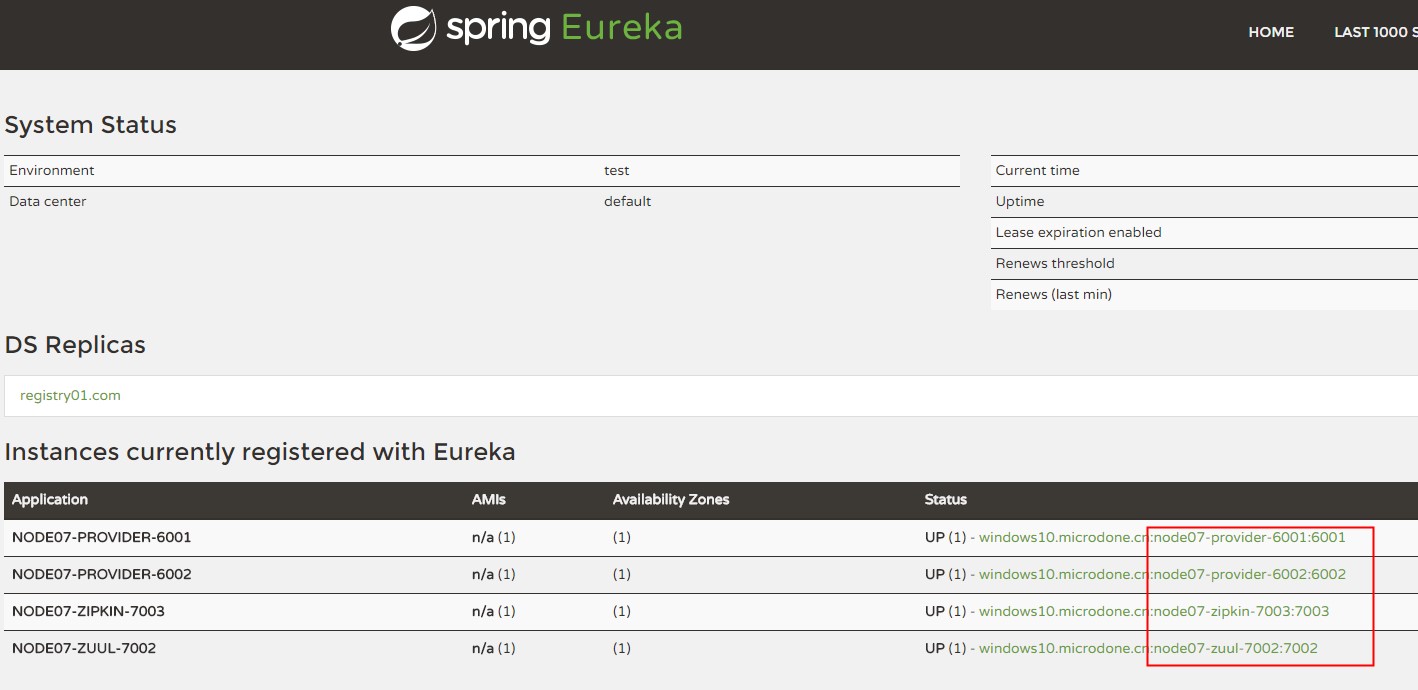Click the Status column header
This screenshot has width=1418, height=690.
(946, 499)
